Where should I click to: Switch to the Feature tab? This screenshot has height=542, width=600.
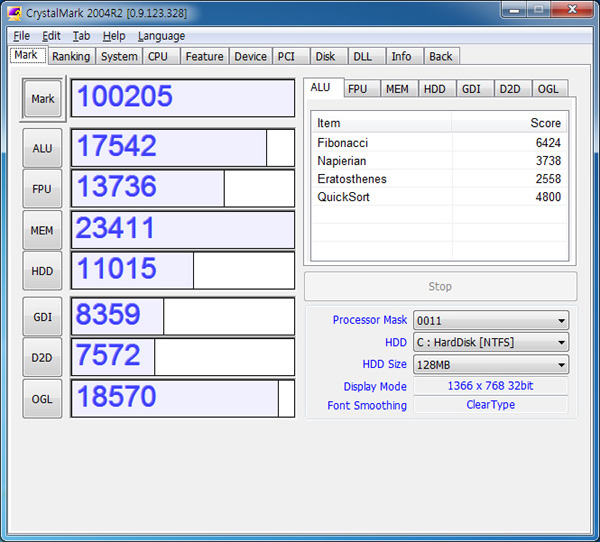coord(204,56)
